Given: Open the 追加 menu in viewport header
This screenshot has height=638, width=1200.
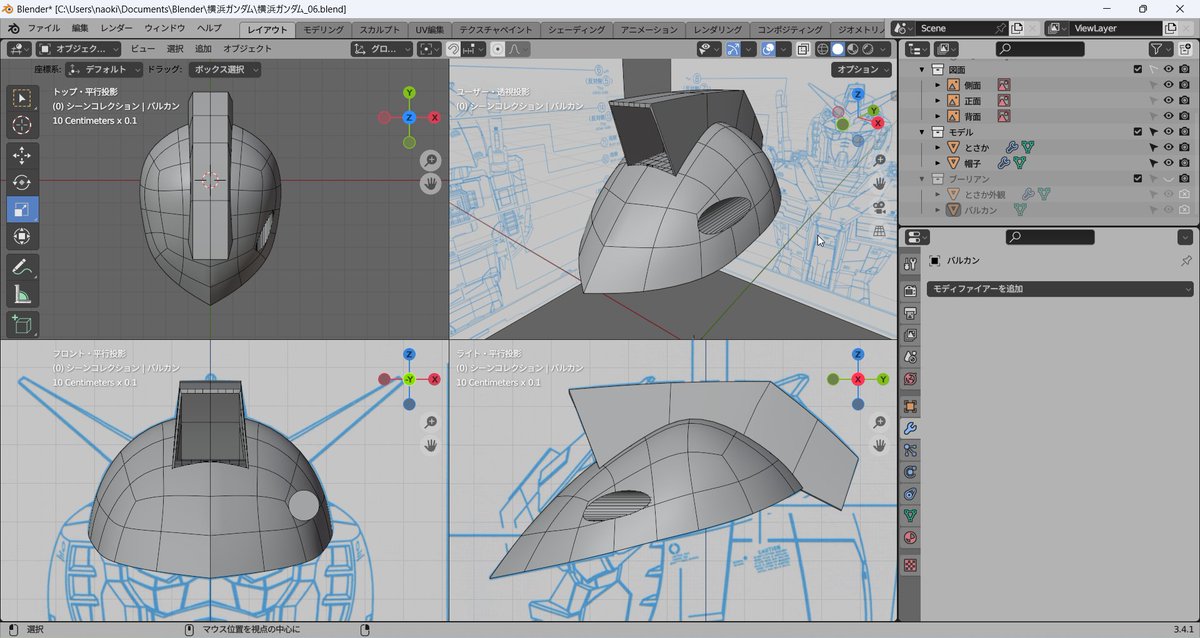Looking at the screenshot, I should [203, 48].
